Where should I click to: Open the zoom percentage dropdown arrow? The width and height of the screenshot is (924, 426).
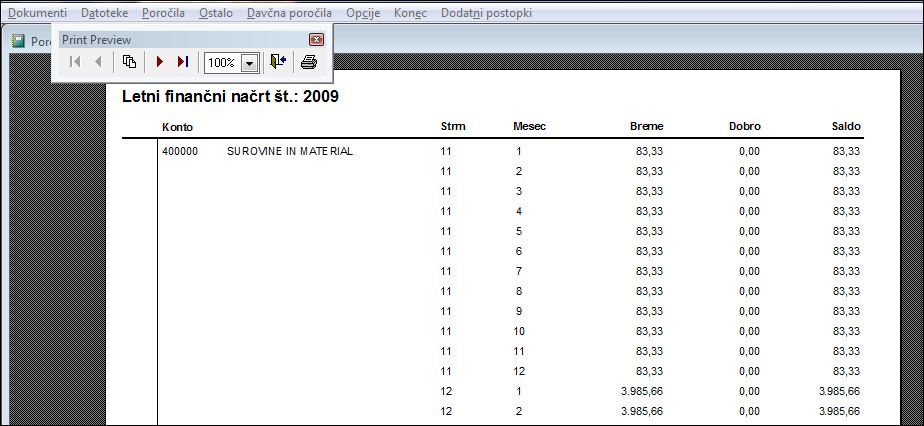pyautogui.click(x=250, y=62)
